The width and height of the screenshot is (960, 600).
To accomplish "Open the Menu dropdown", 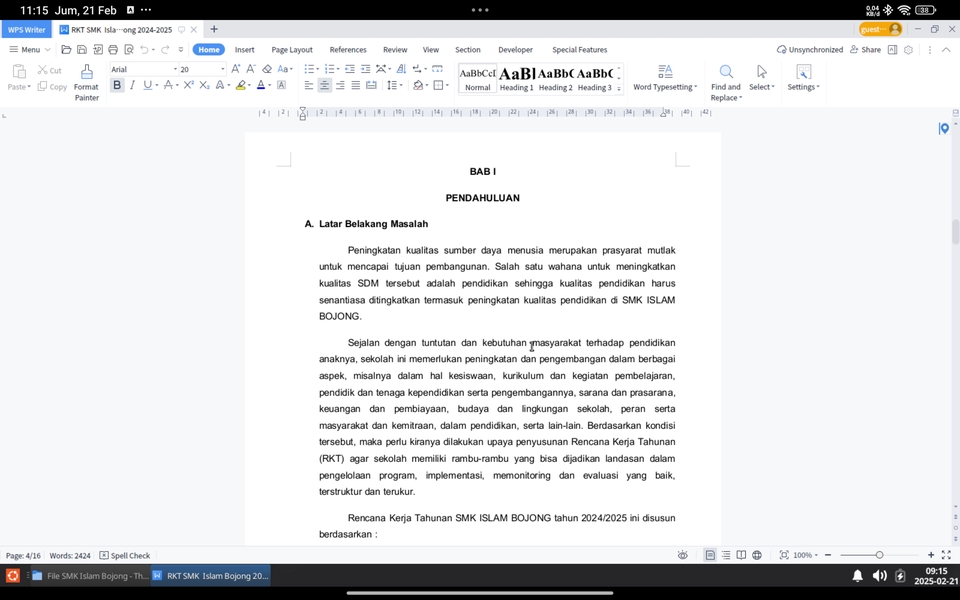I will coord(29,50).
